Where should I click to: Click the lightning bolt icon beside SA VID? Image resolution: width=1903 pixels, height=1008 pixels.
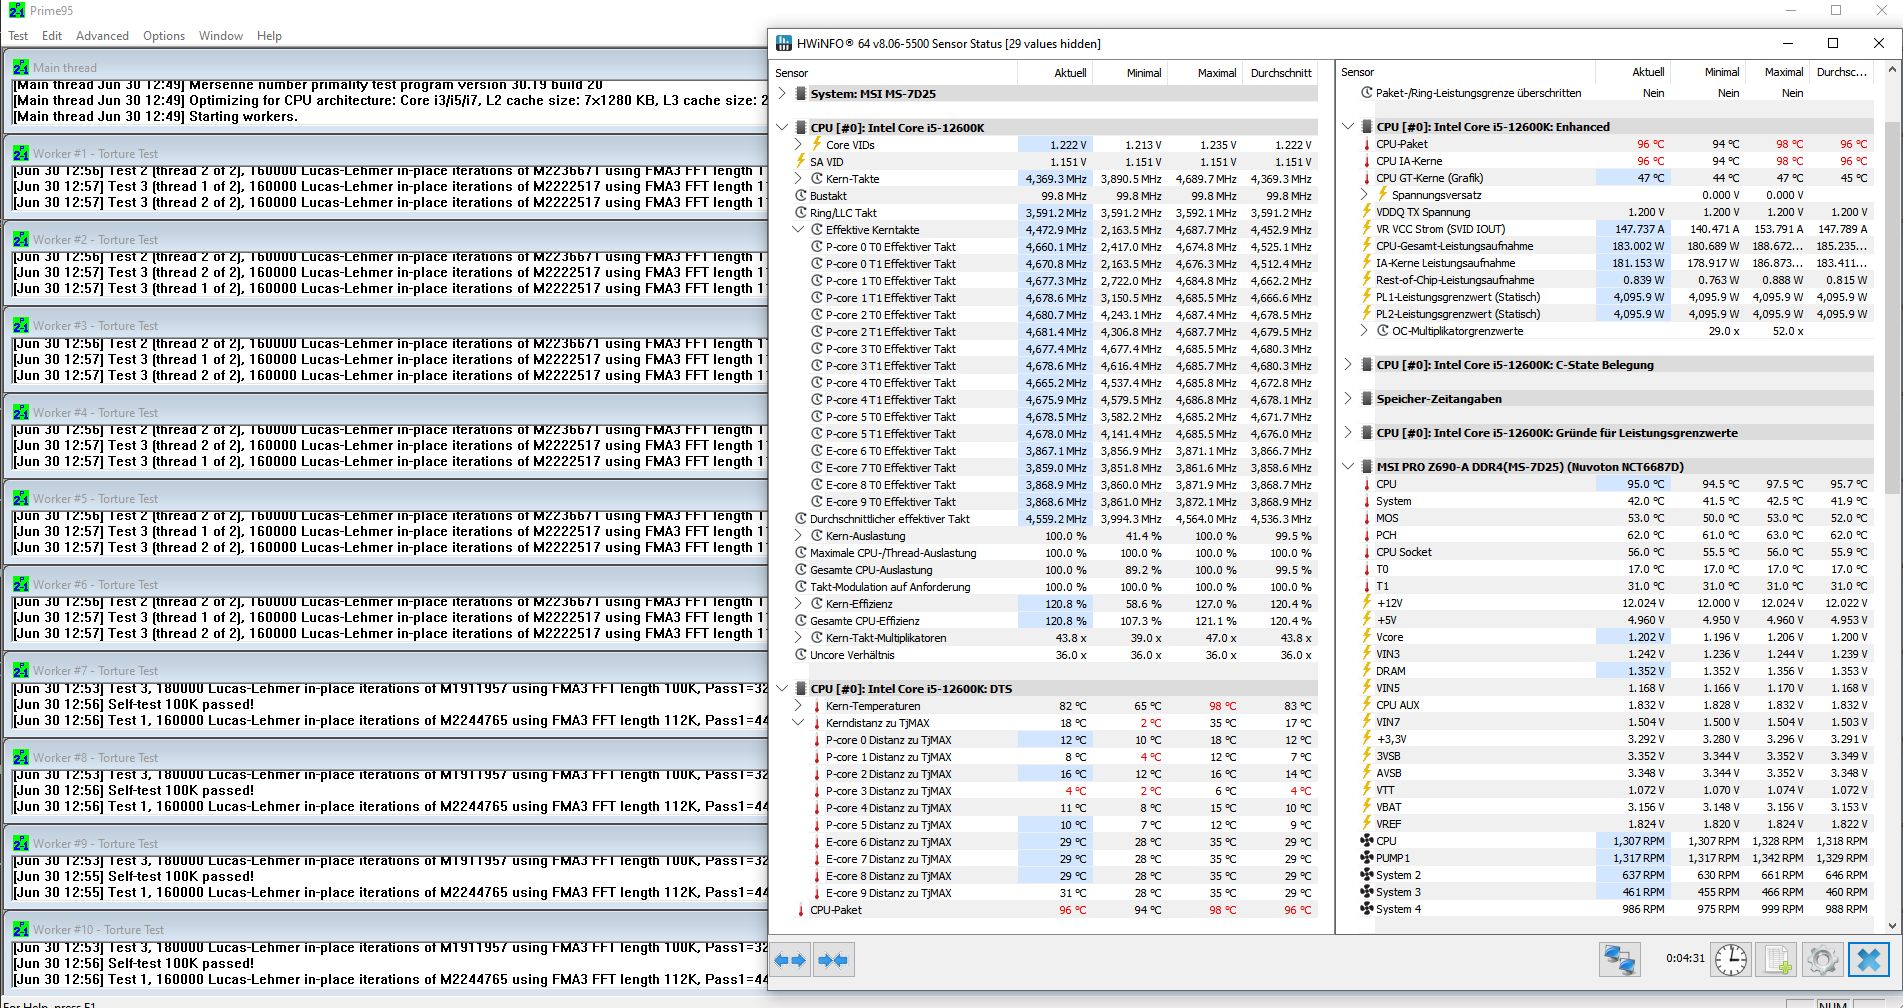(x=800, y=162)
